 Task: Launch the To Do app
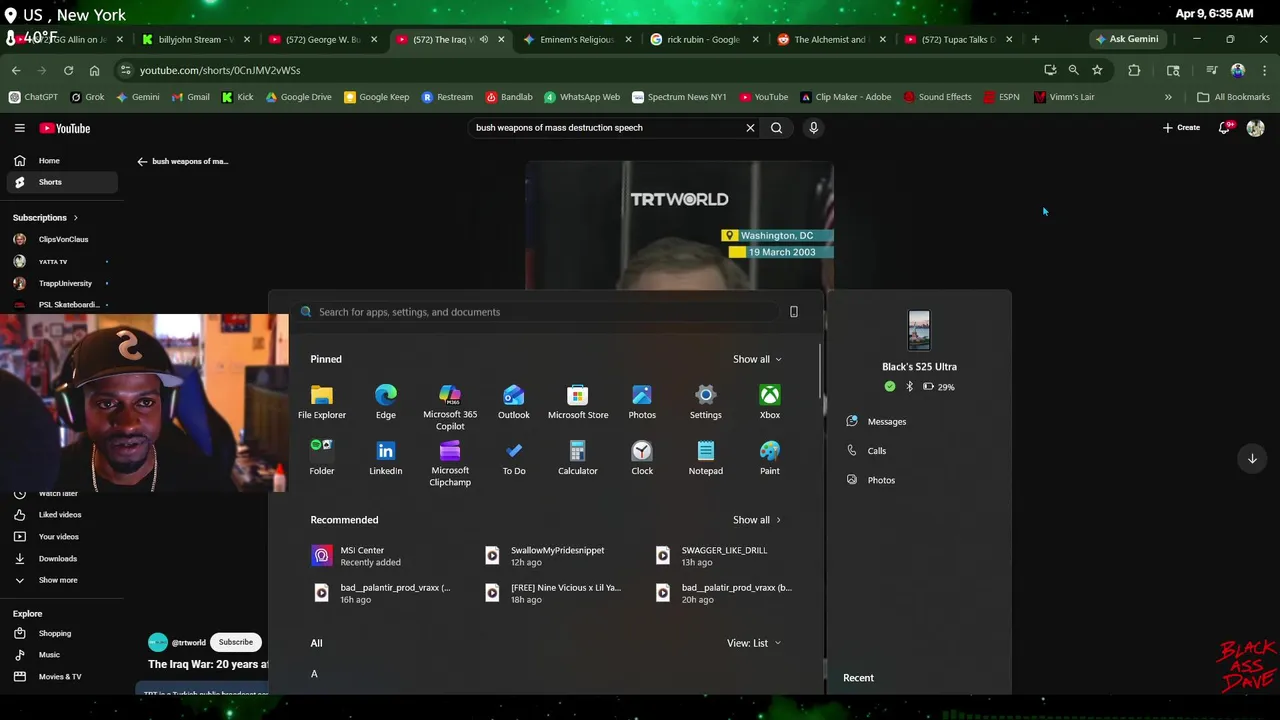514,458
